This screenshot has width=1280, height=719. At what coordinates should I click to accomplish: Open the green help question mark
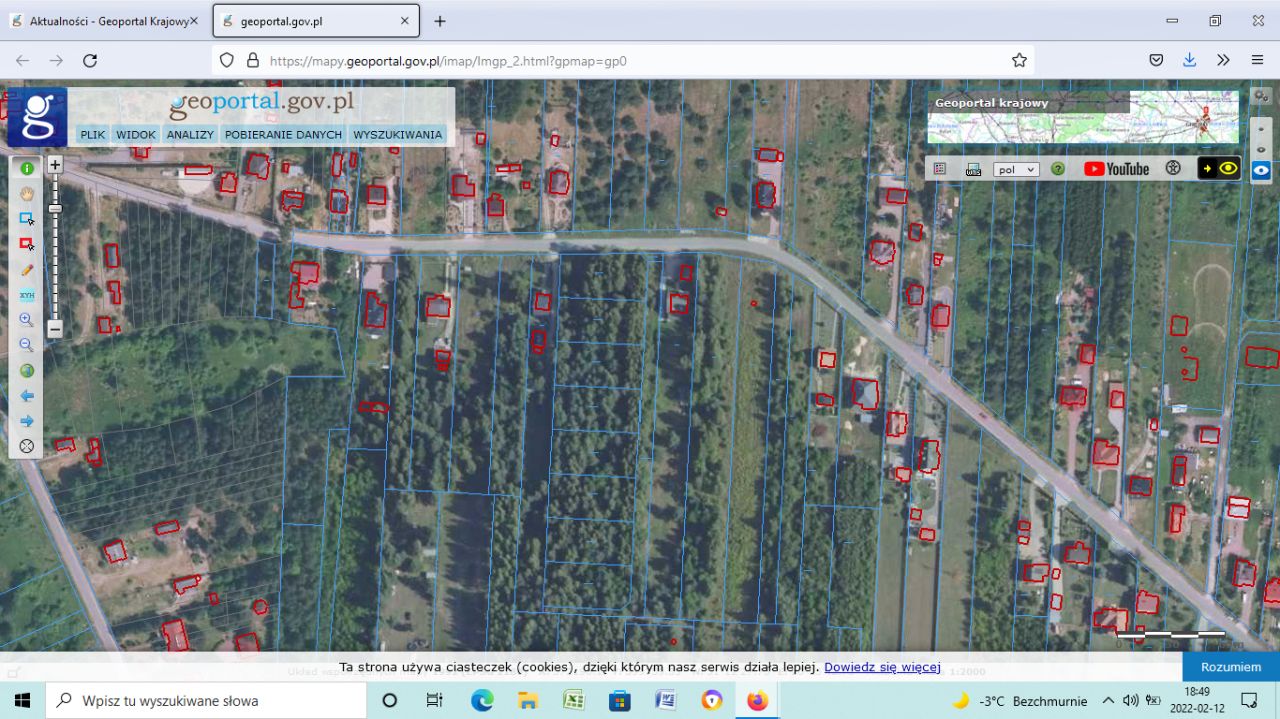tap(1058, 169)
